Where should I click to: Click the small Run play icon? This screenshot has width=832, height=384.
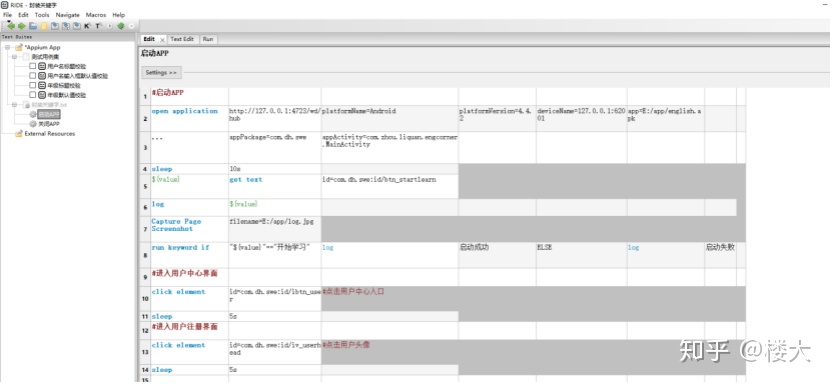(x=109, y=26)
